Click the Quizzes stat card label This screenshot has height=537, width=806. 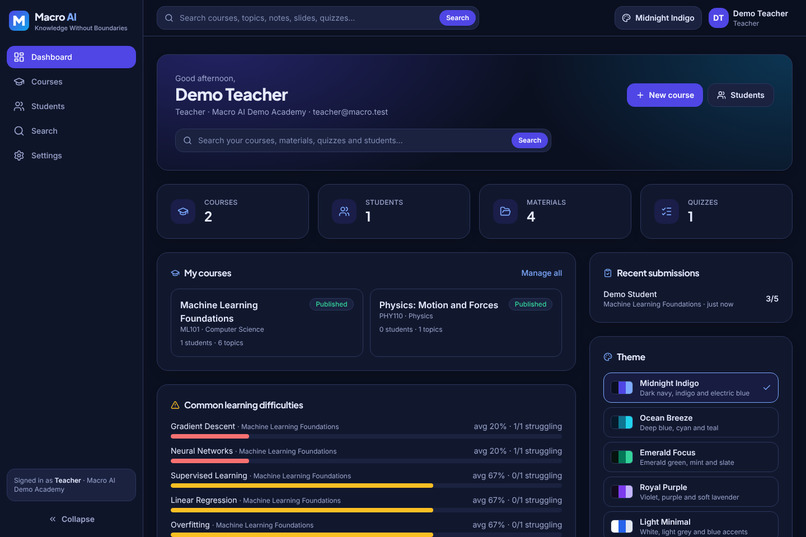pyautogui.click(x=703, y=202)
